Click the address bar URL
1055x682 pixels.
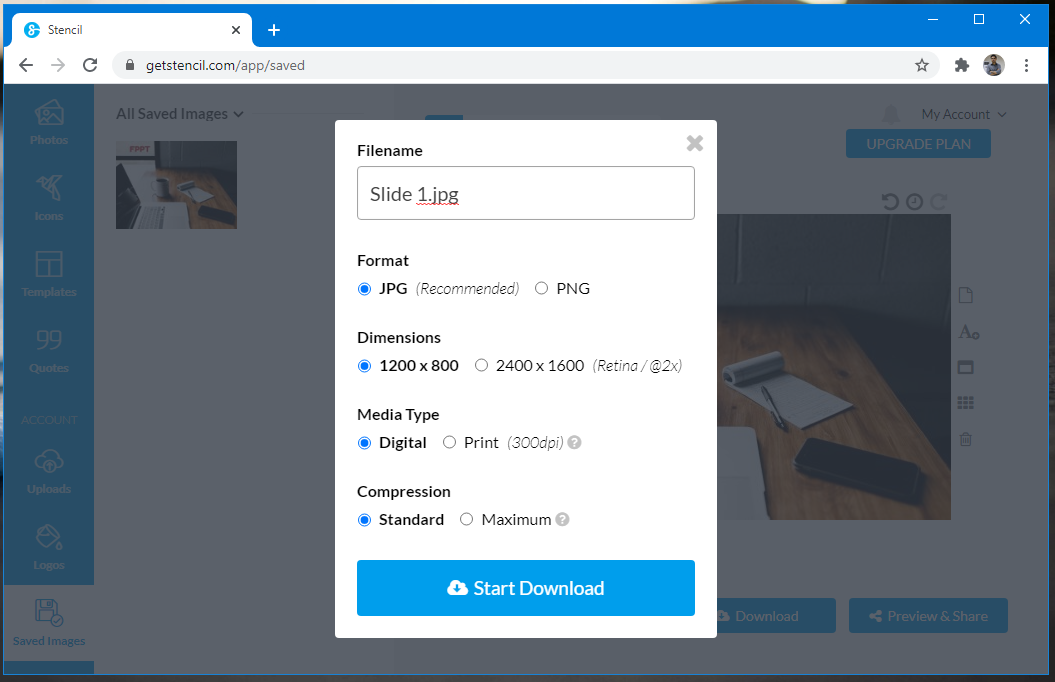coord(225,65)
